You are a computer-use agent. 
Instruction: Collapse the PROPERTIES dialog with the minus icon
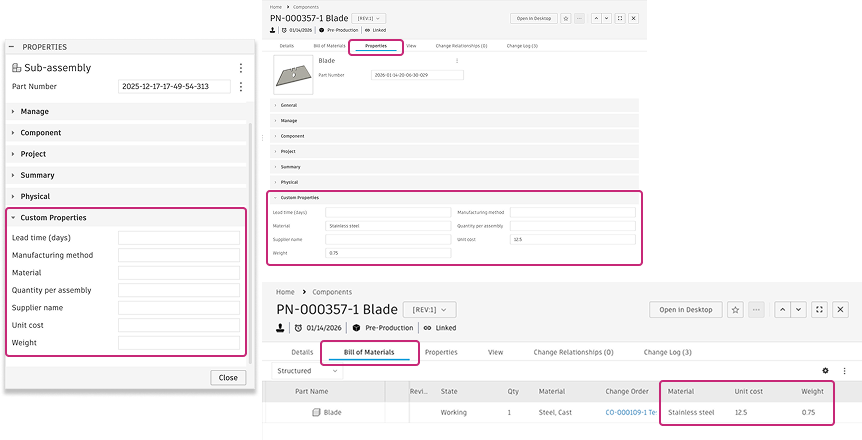(x=12, y=47)
